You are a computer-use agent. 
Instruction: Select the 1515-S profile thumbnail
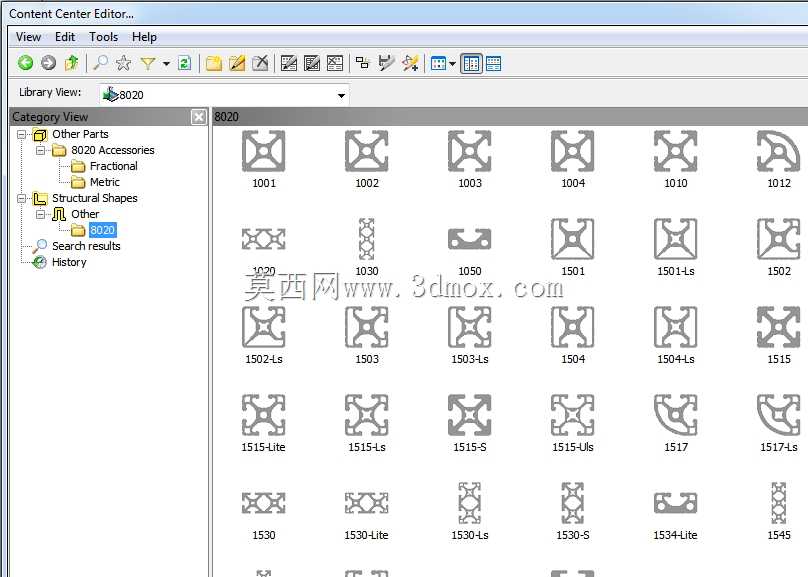pos(469,415)
